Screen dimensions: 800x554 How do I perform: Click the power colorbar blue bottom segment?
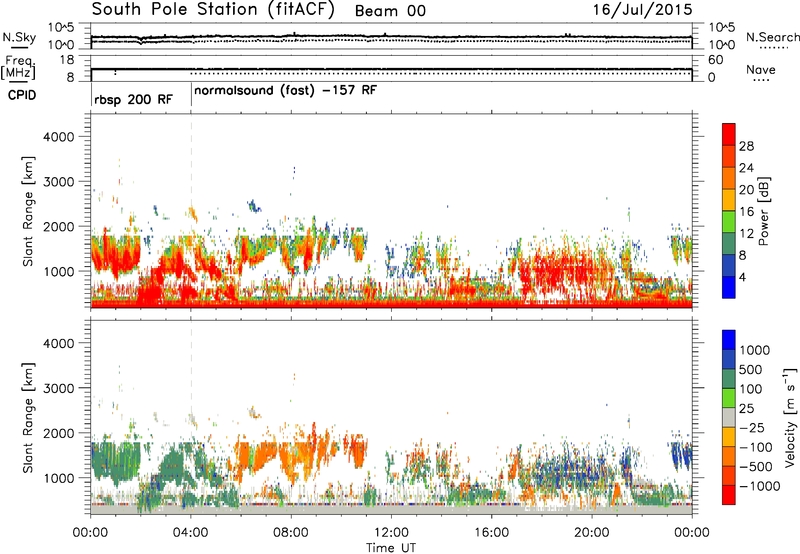click(x=729, y=287)
